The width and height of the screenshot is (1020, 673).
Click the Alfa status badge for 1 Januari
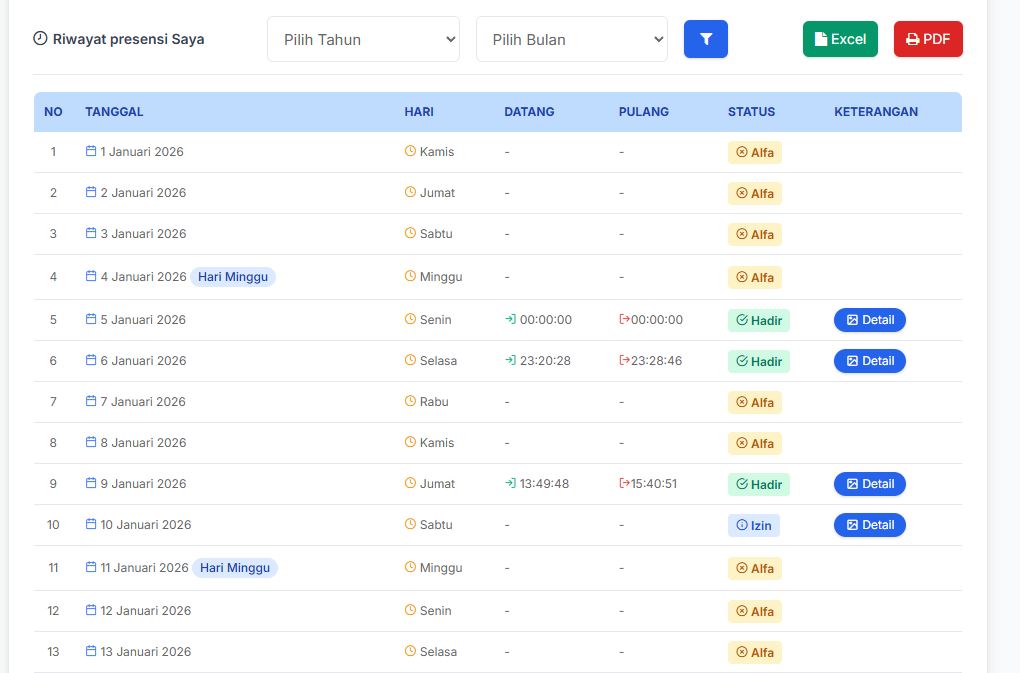coord(754,153)
